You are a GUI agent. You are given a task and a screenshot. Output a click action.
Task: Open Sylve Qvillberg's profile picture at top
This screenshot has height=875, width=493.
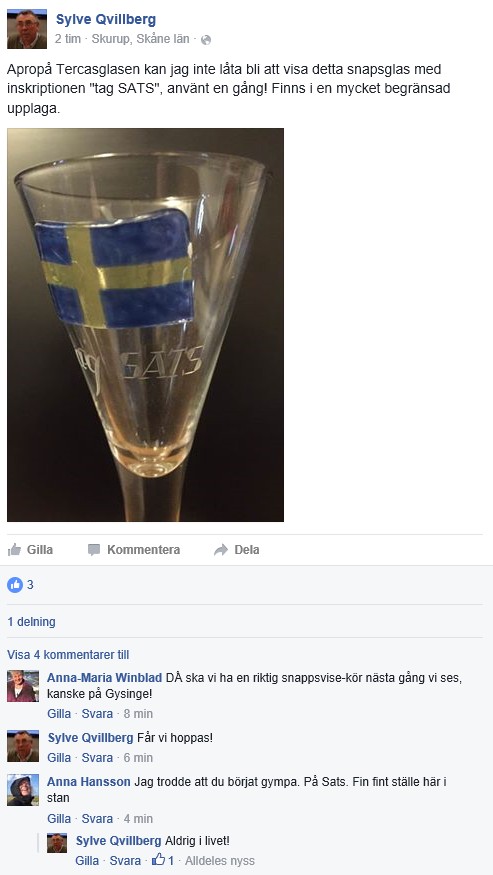pyautogui.click(x=27, y=29)
